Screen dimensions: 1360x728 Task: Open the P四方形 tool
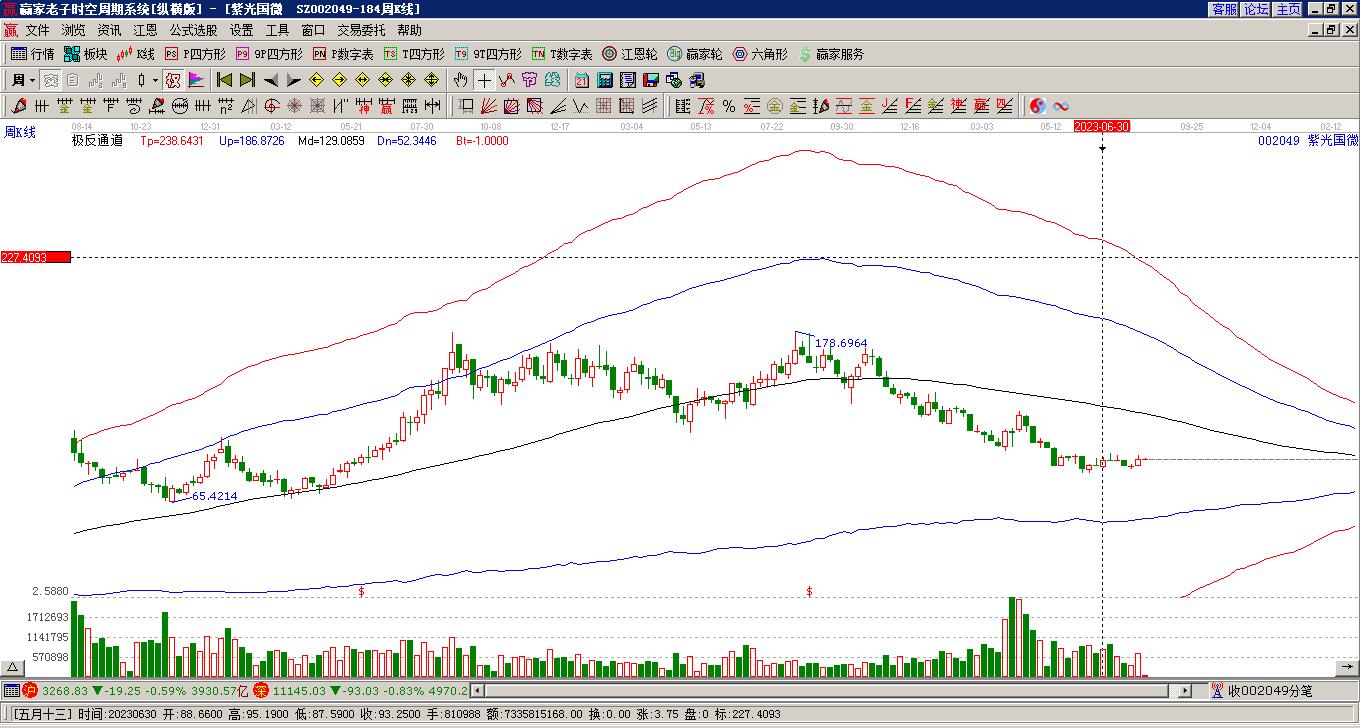pyautogui.click(x=195, y=54)
